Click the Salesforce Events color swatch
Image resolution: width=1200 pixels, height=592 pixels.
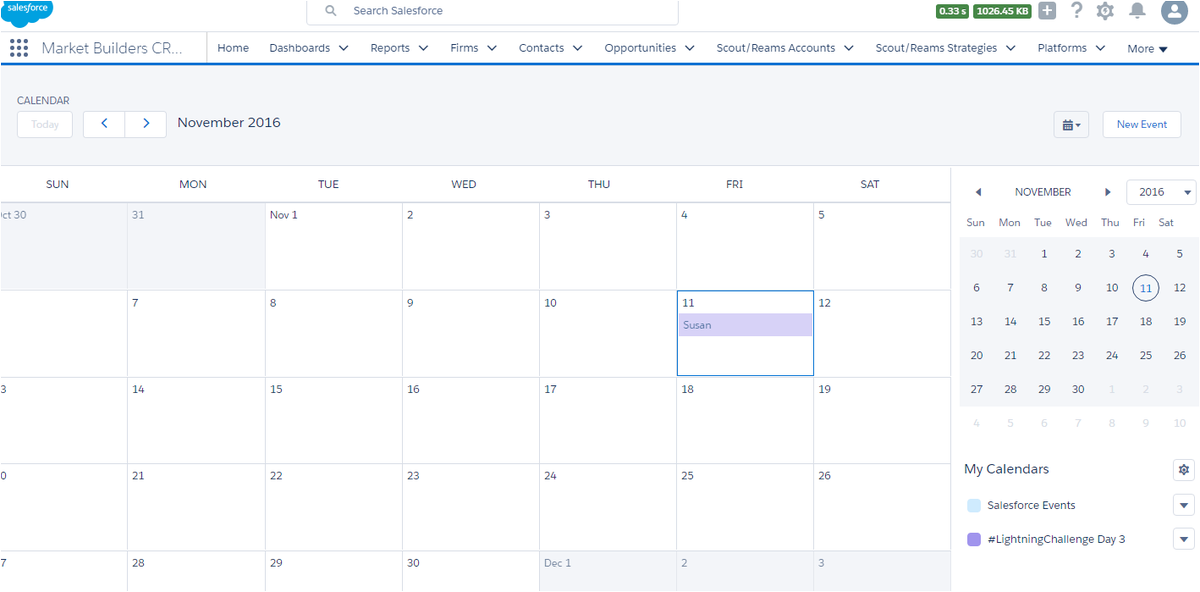pyautogui.click(x=974, y=505)
